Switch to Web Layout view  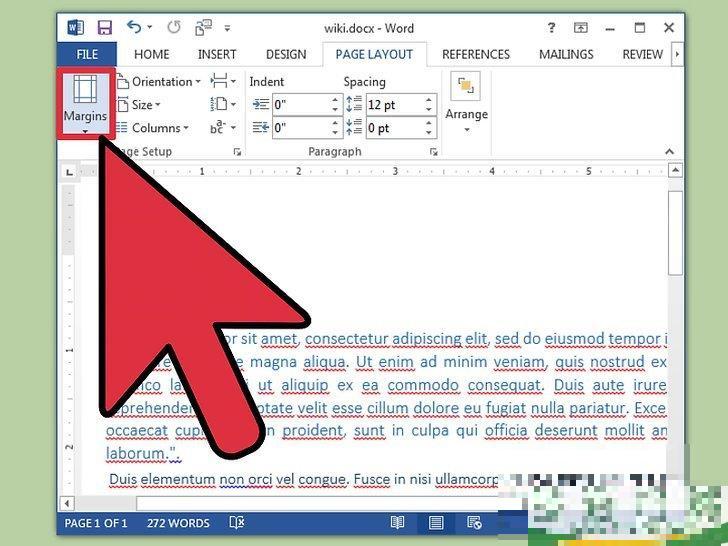pos(474,523)
